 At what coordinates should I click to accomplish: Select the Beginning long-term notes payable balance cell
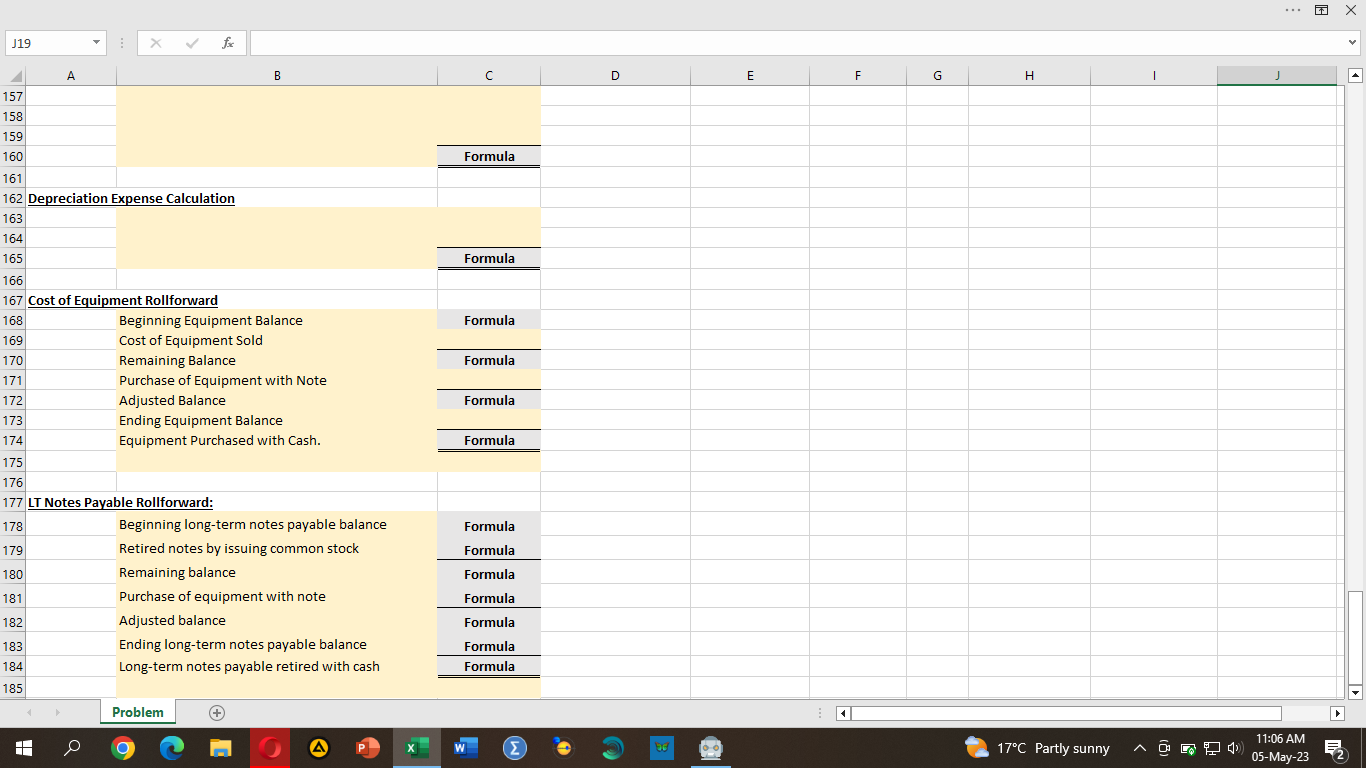[277, 525]
